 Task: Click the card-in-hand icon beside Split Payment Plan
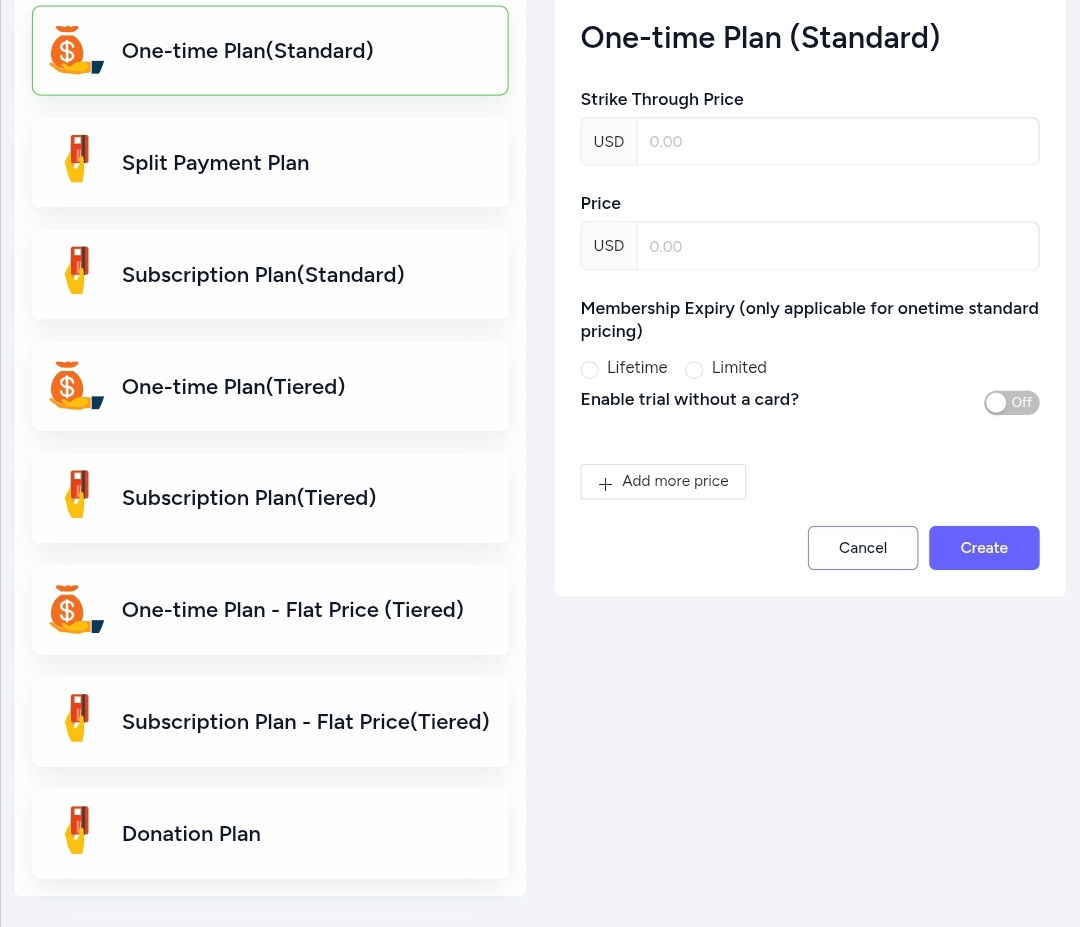point(76,158)
